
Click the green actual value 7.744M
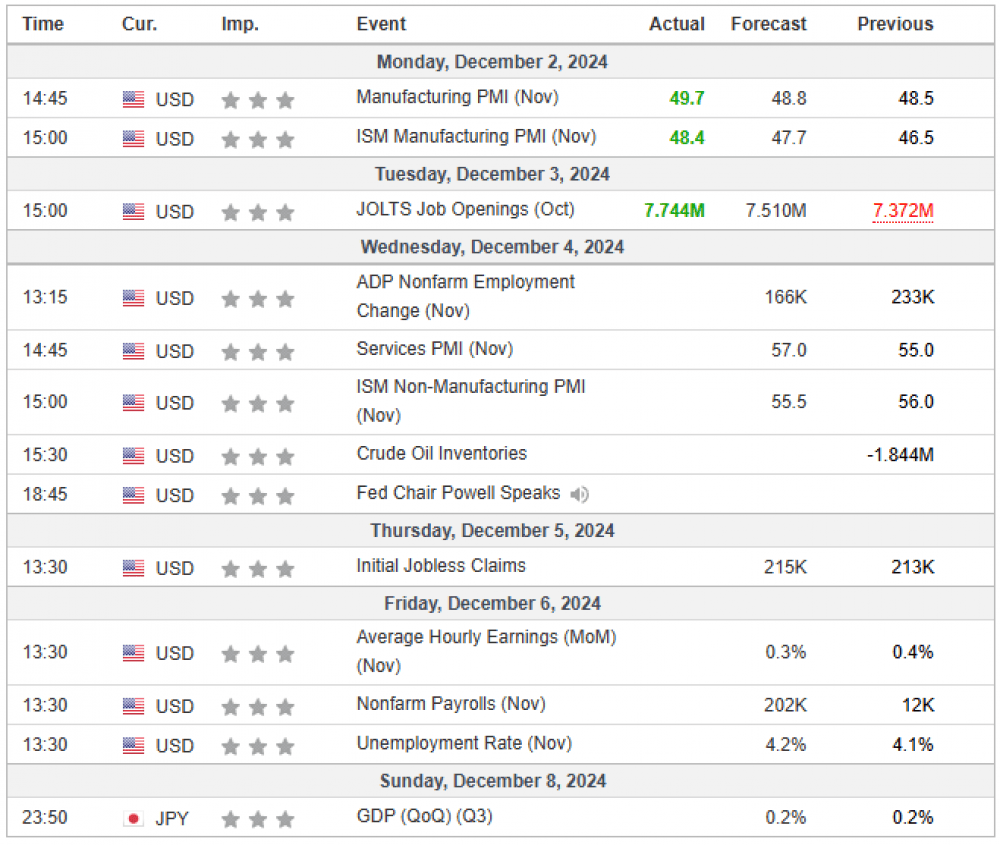[x=674, y=210]
